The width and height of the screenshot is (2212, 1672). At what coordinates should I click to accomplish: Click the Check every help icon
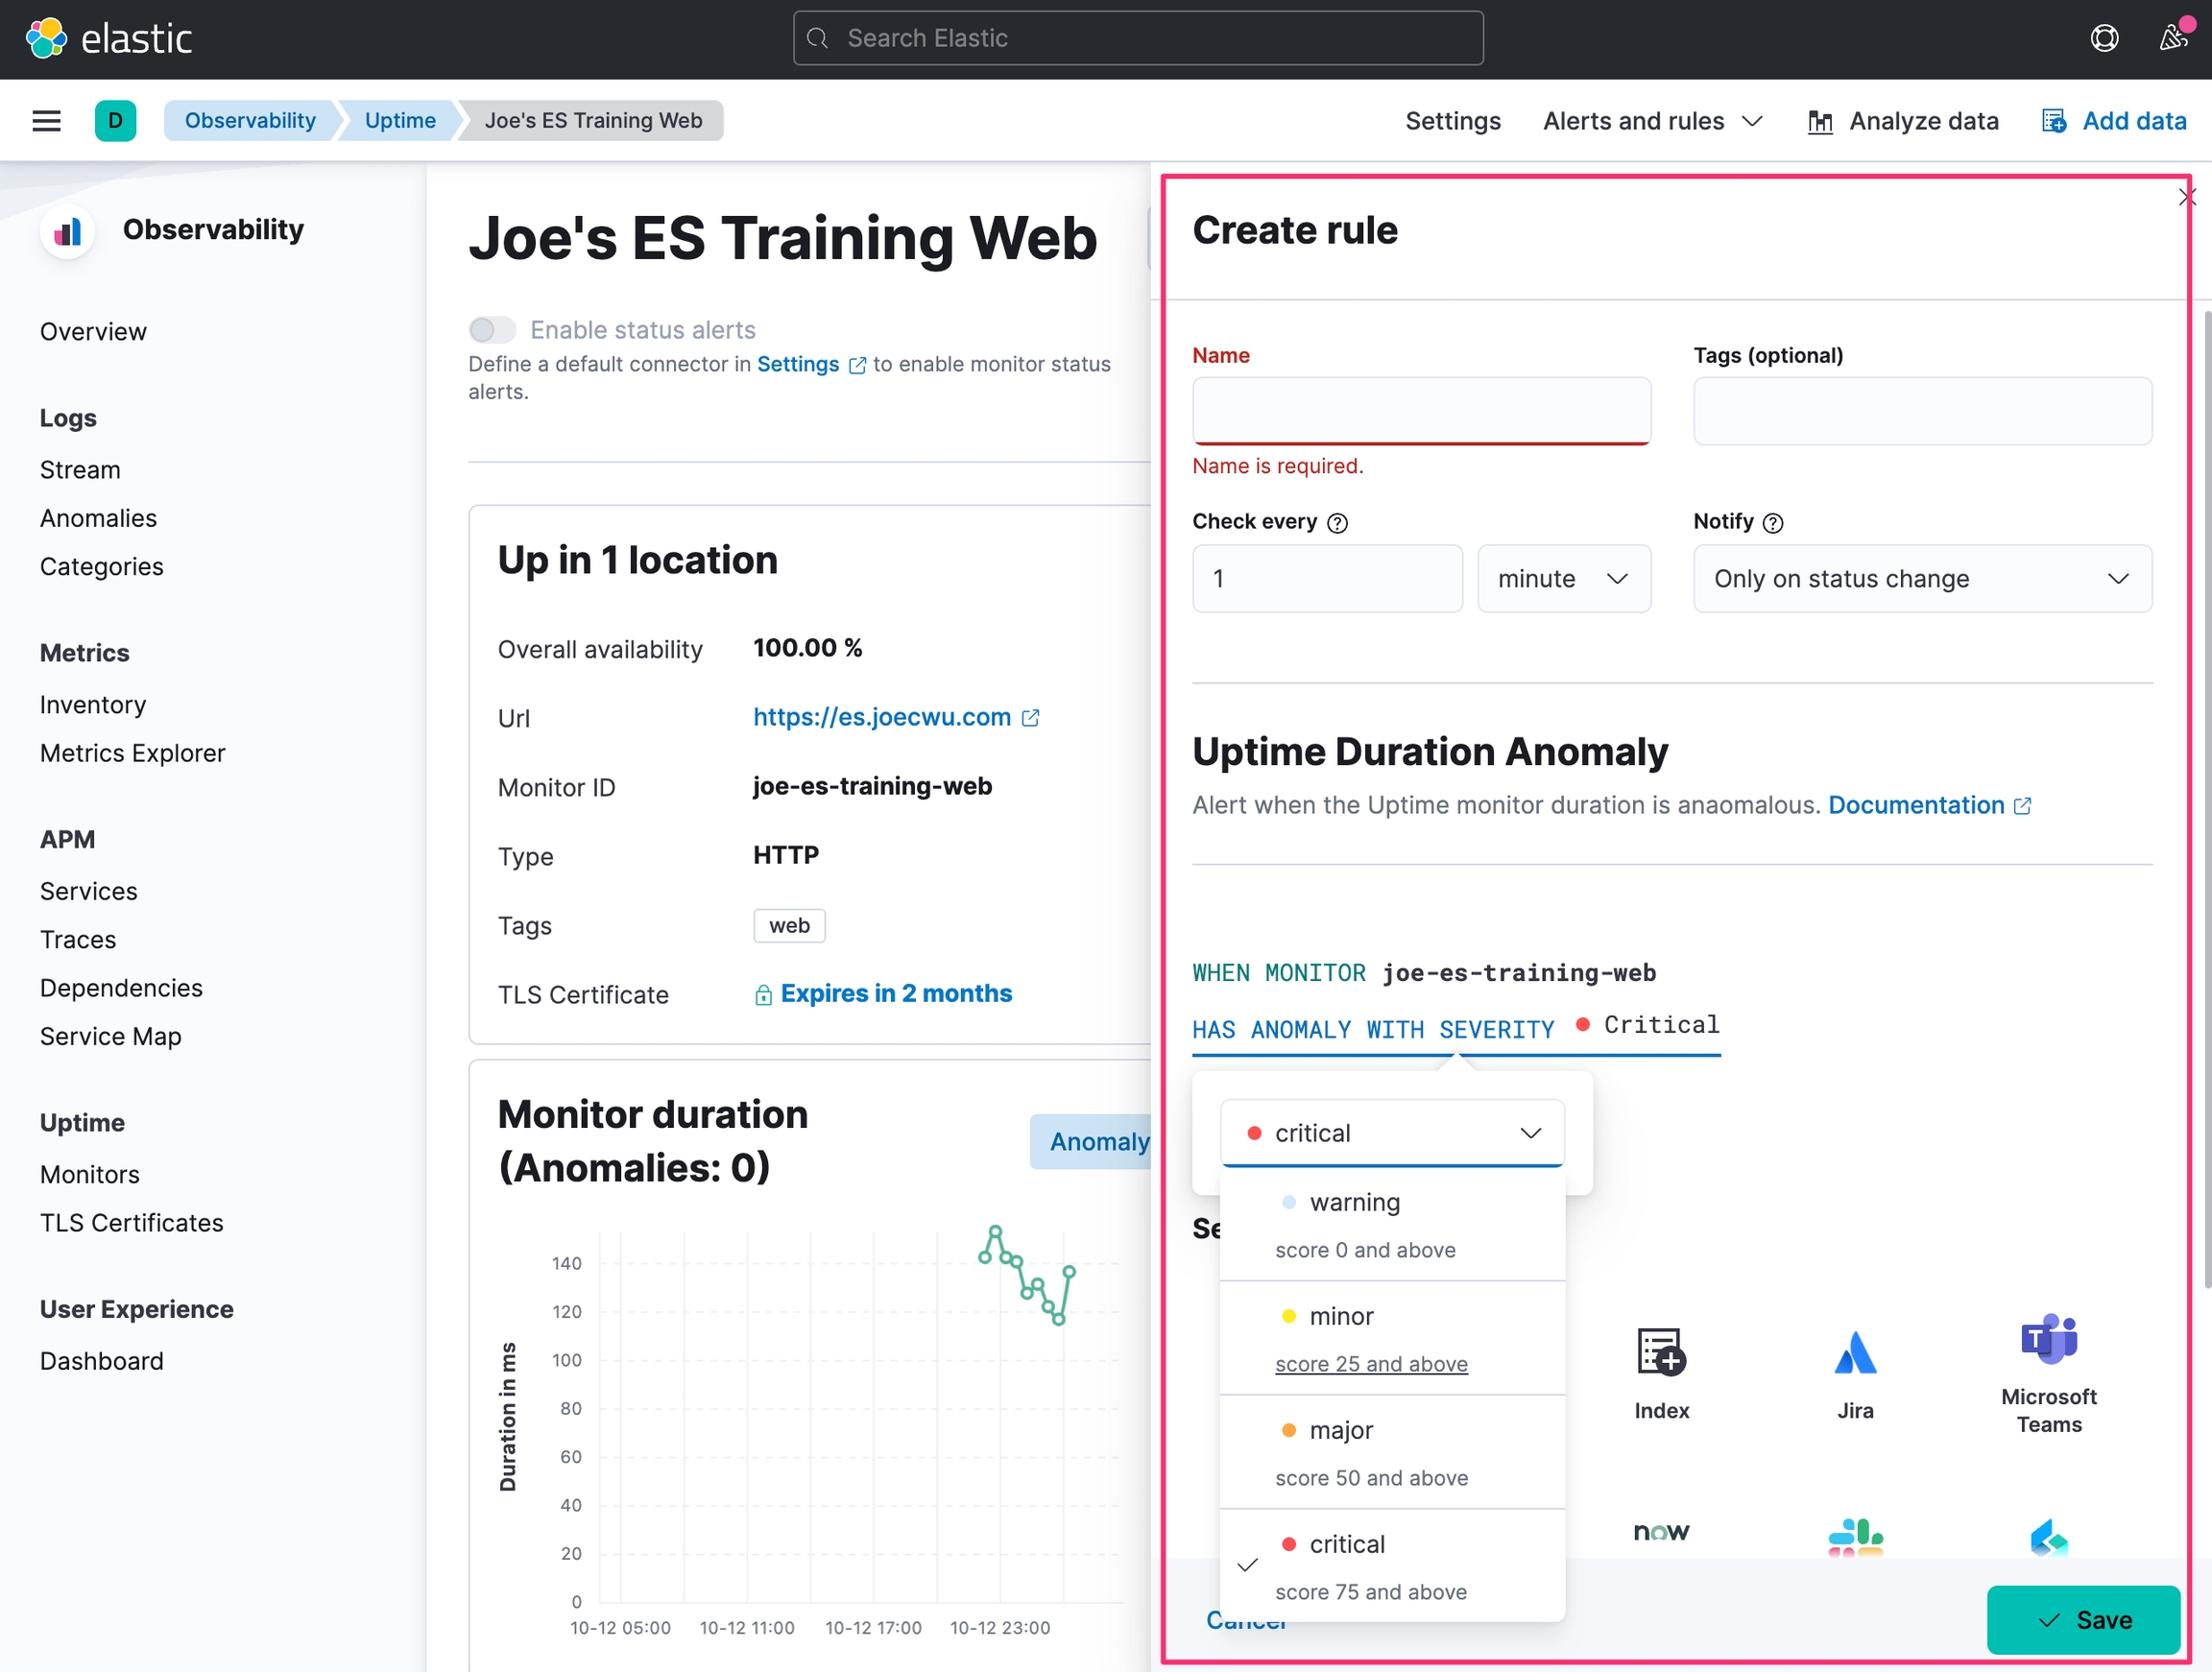1337,523
